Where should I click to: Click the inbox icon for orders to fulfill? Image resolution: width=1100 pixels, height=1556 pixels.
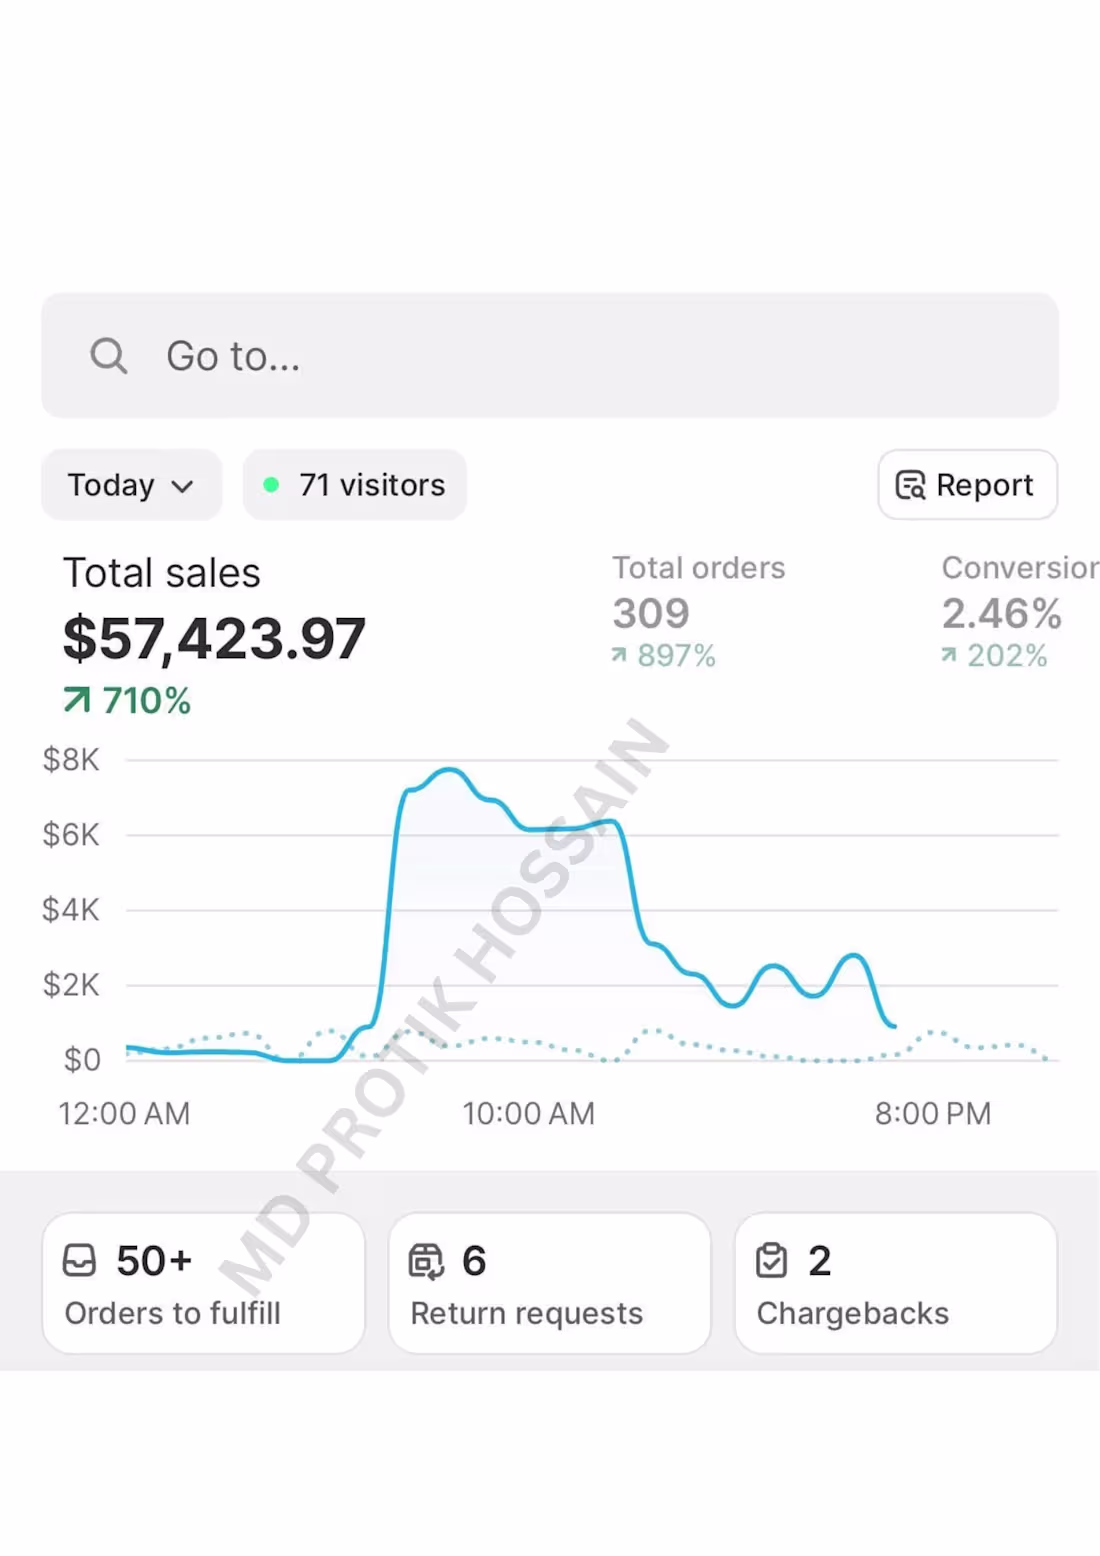coord(80,1260)
